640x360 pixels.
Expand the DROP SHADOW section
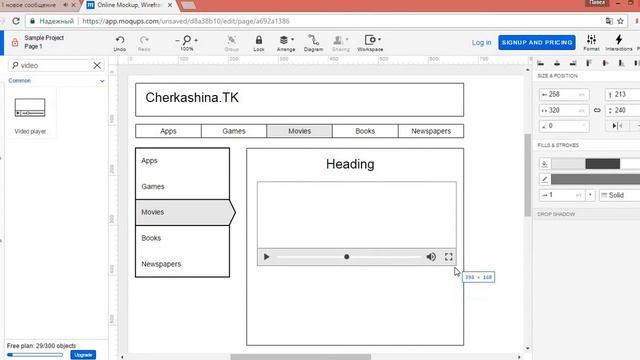[x=556, y=214]
